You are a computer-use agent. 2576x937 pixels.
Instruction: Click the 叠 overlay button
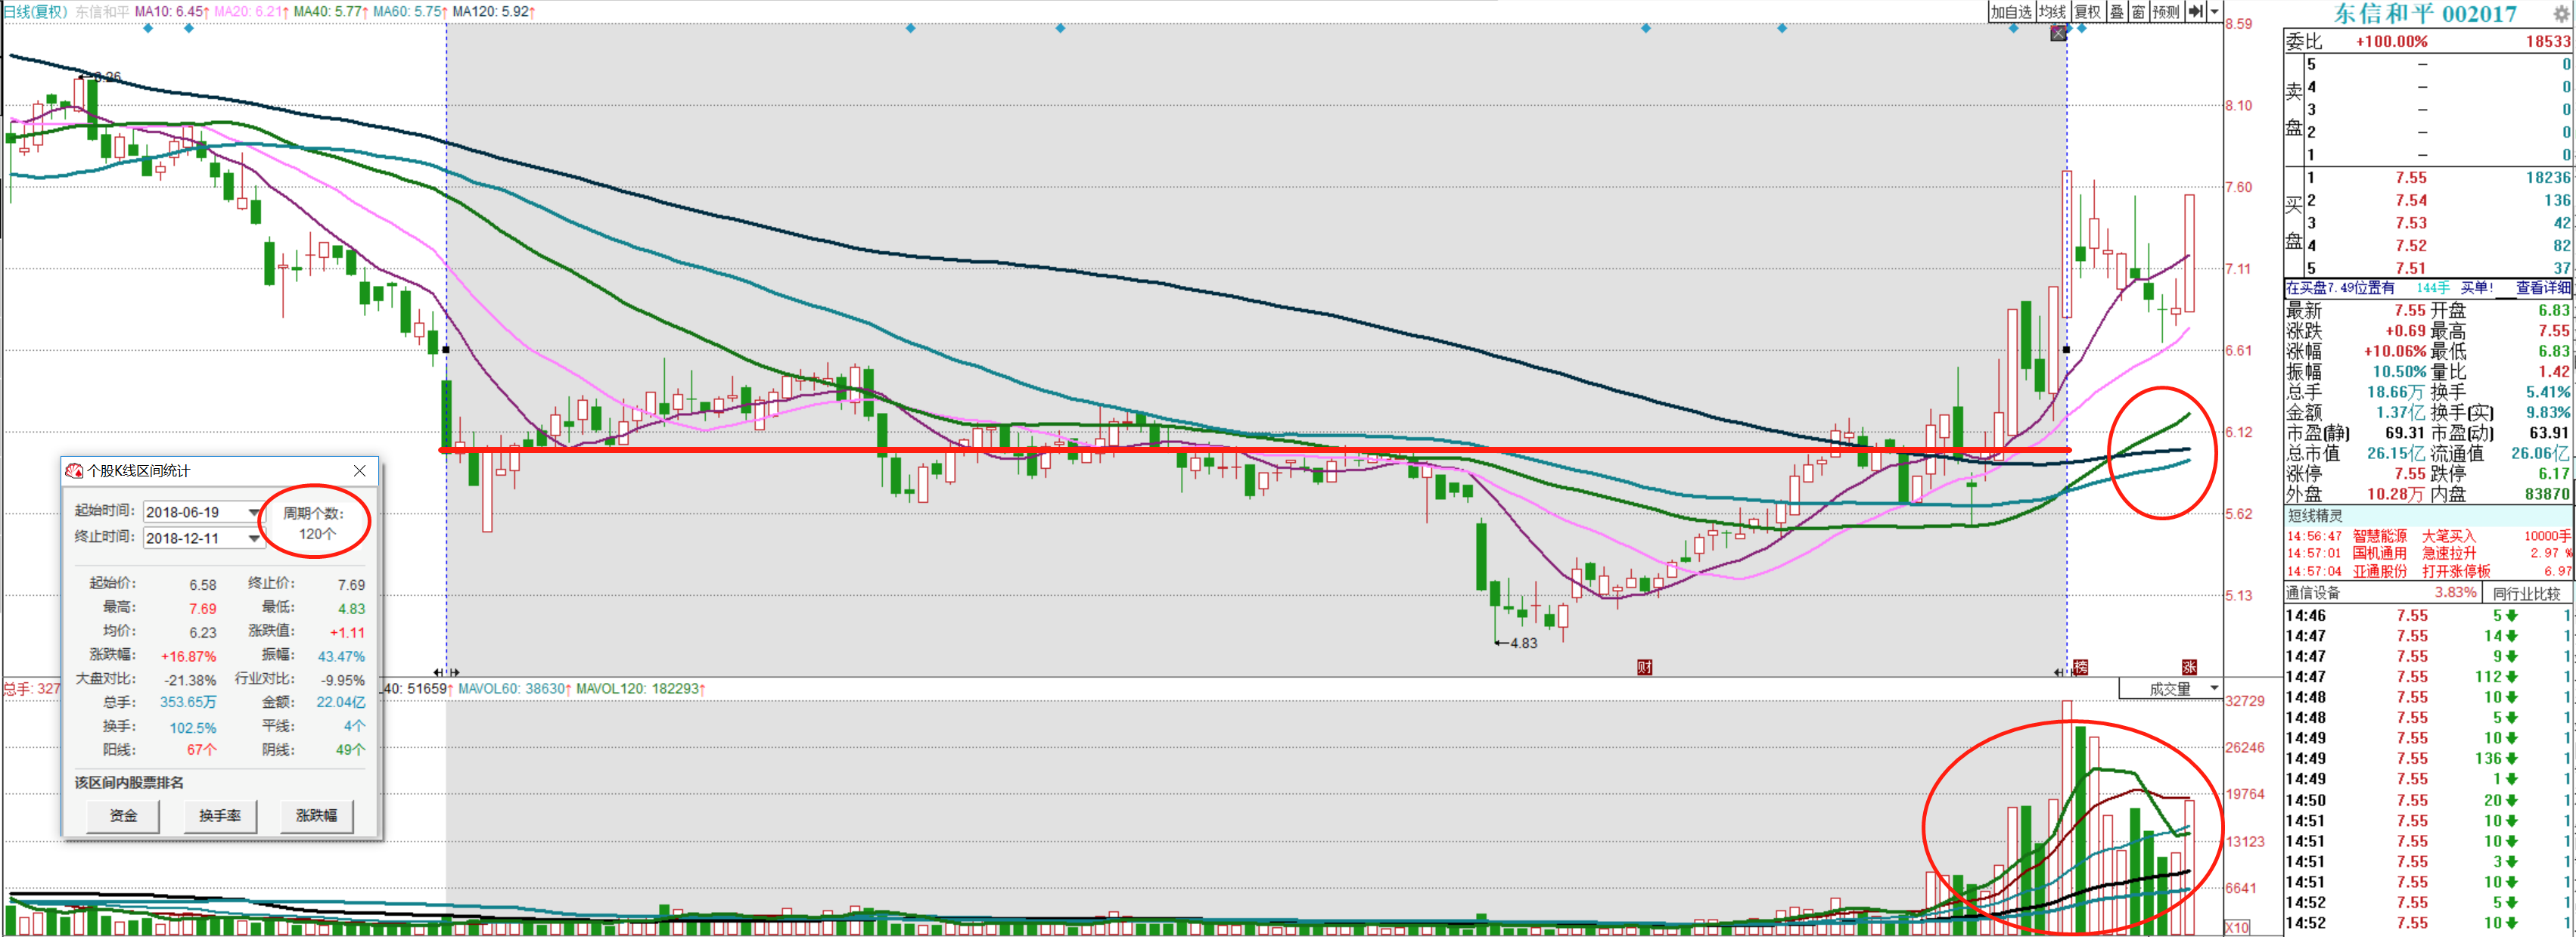[x=2117, y=12]
